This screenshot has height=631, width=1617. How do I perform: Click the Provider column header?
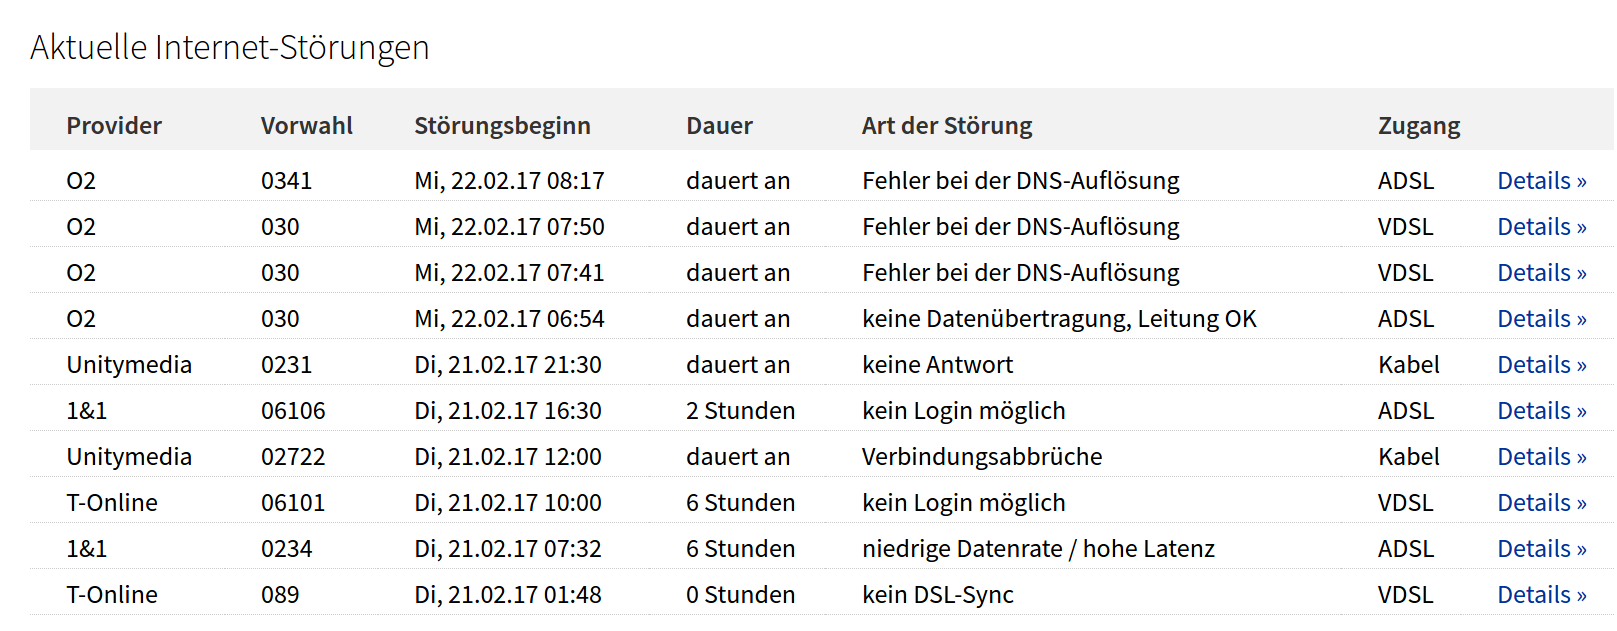pos(114,126)
